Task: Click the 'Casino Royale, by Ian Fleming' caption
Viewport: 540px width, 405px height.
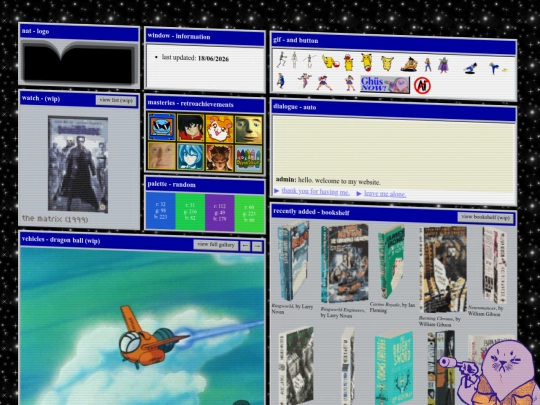Action: coord(392,307)
